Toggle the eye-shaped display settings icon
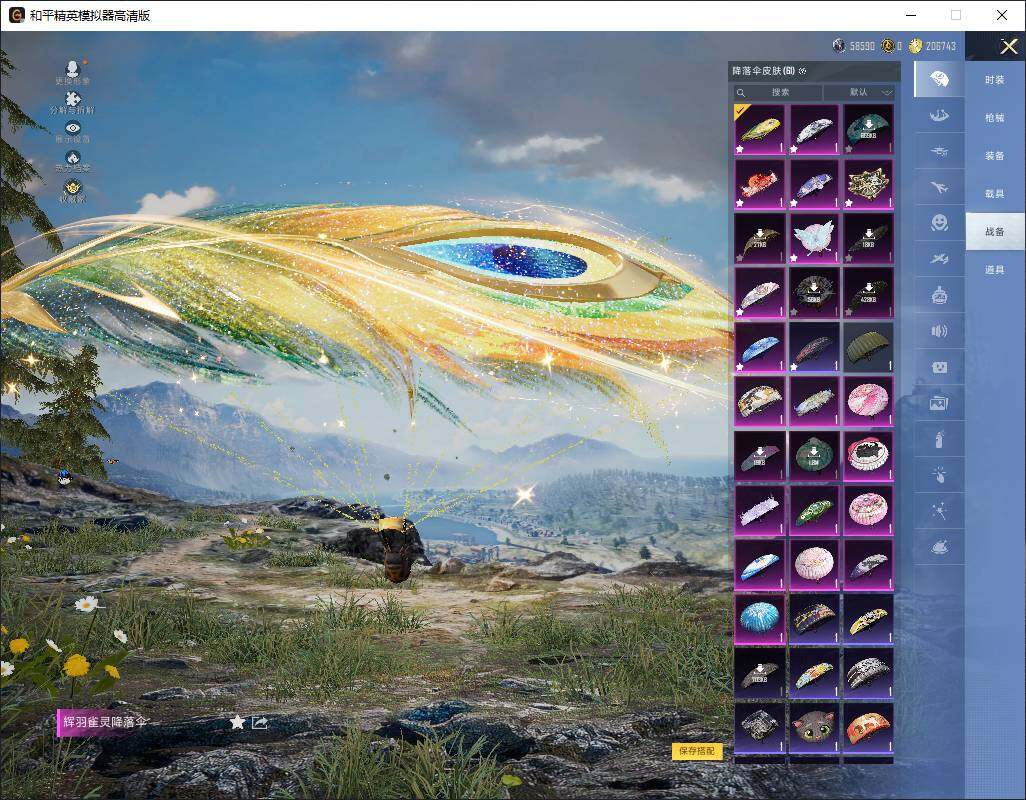Image resolution: width=1026 pixels, height=800 pixels. point(73,131)
